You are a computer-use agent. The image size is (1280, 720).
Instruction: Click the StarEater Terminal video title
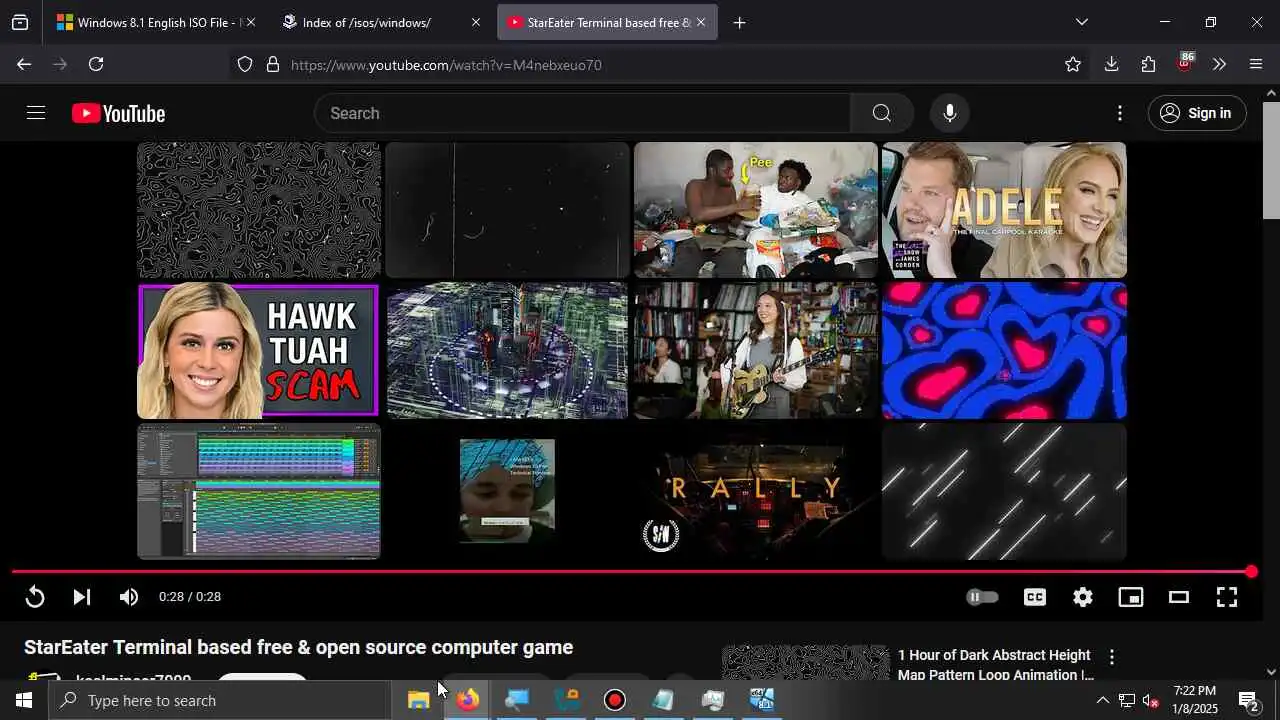click(x=298, y=647)
